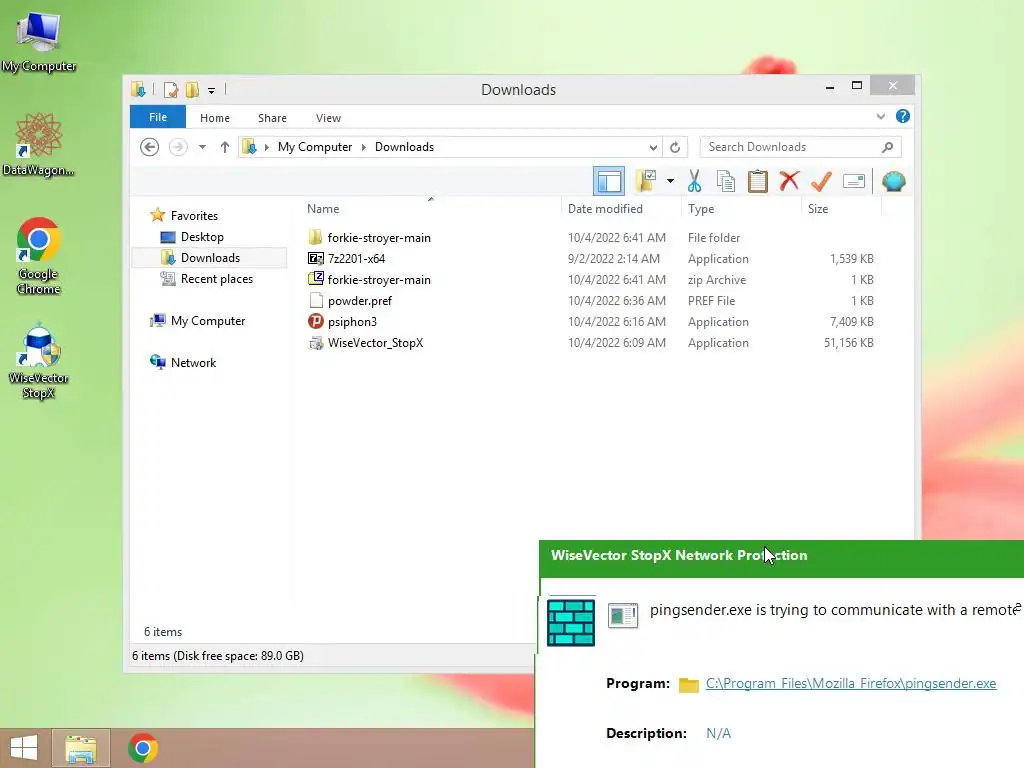1024x768 pixels.
Task: Open Help via blue question mark
Action: 903,116
